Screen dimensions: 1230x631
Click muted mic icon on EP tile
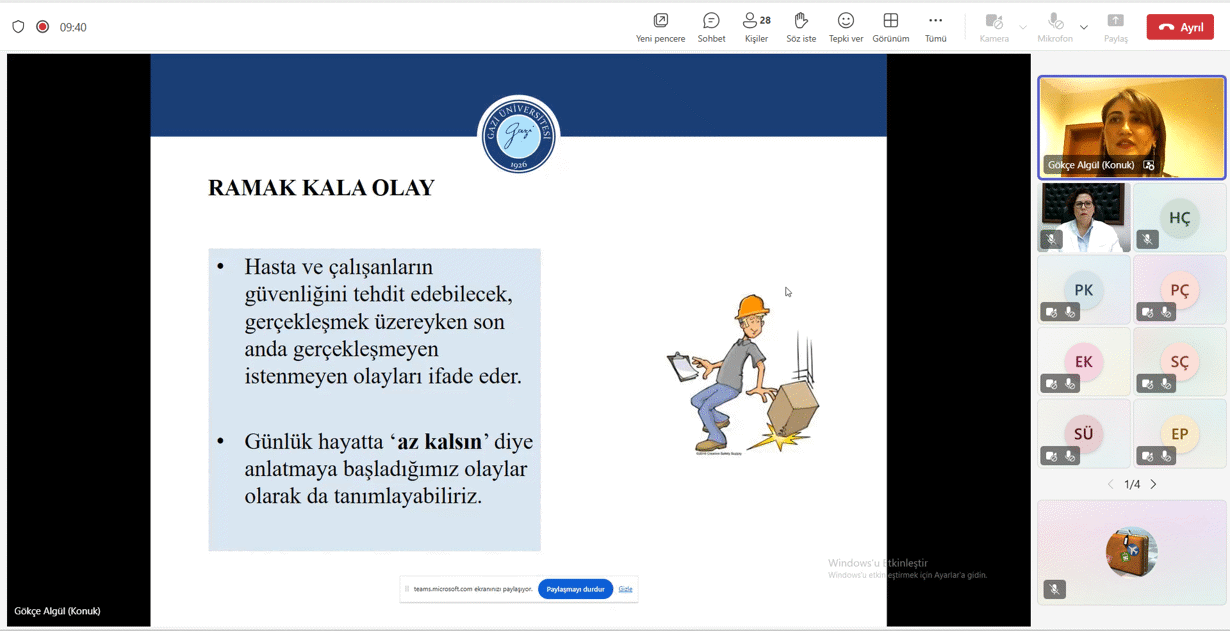click(1166, 456)
